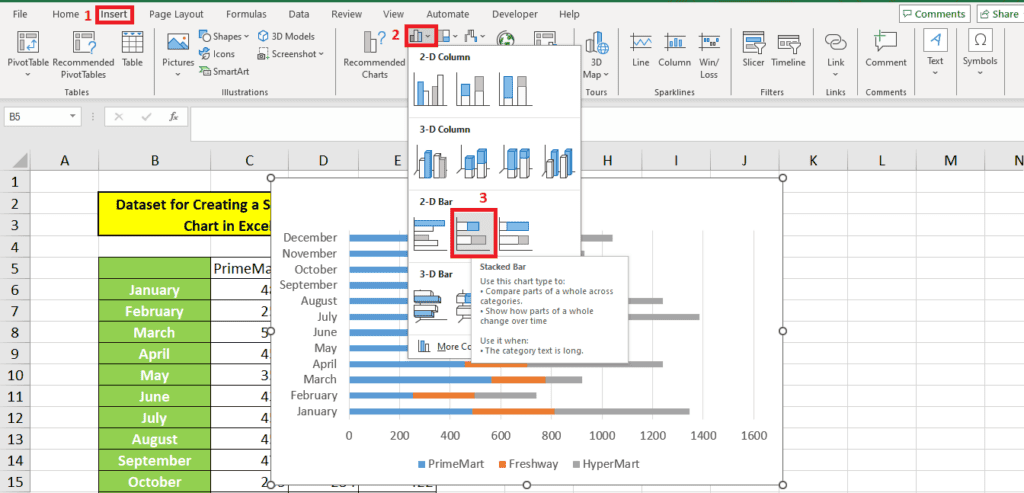Click the Comments button at top right
The image size is (1024, 493).
(x=935, y=14)
